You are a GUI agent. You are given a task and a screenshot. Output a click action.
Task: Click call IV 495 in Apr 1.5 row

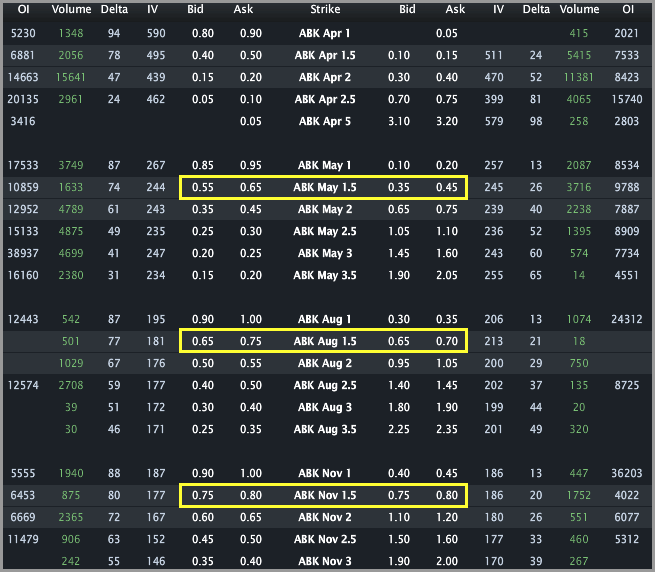pyautogui.click(x=156, y=55)
